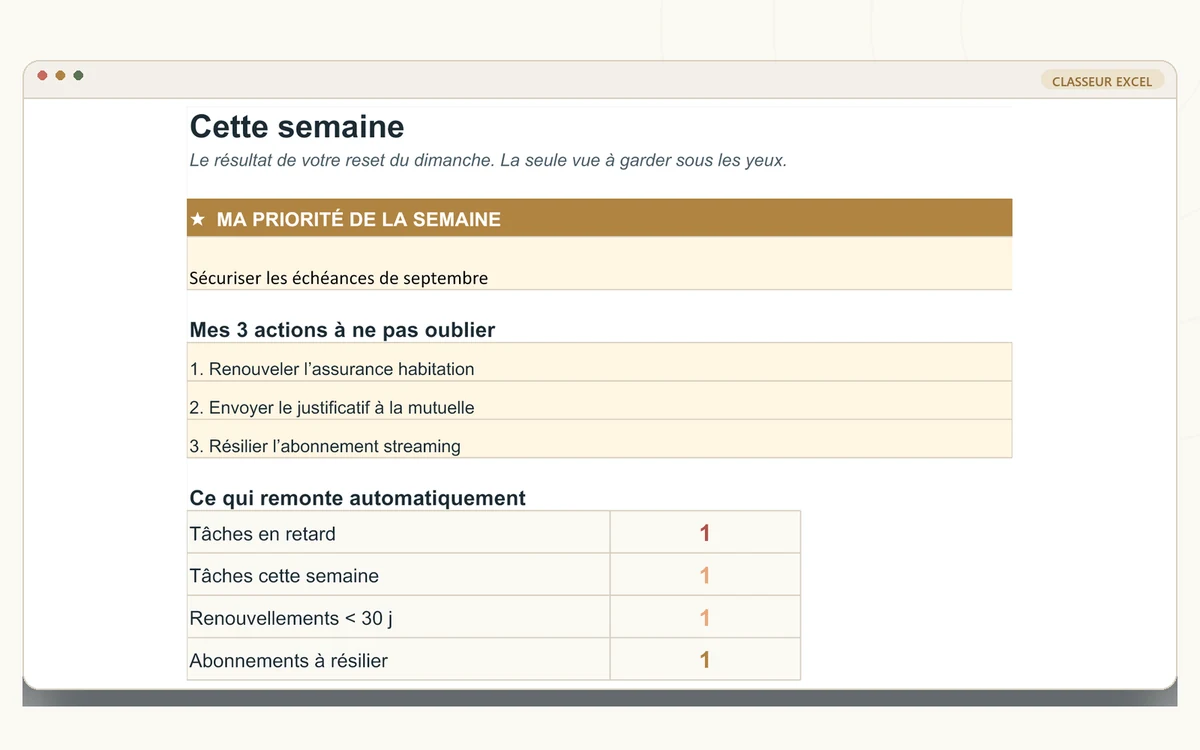Click the value next to 'Renouvellements < 30 j'
1200x750 pixels.
(x=705, y=617)
